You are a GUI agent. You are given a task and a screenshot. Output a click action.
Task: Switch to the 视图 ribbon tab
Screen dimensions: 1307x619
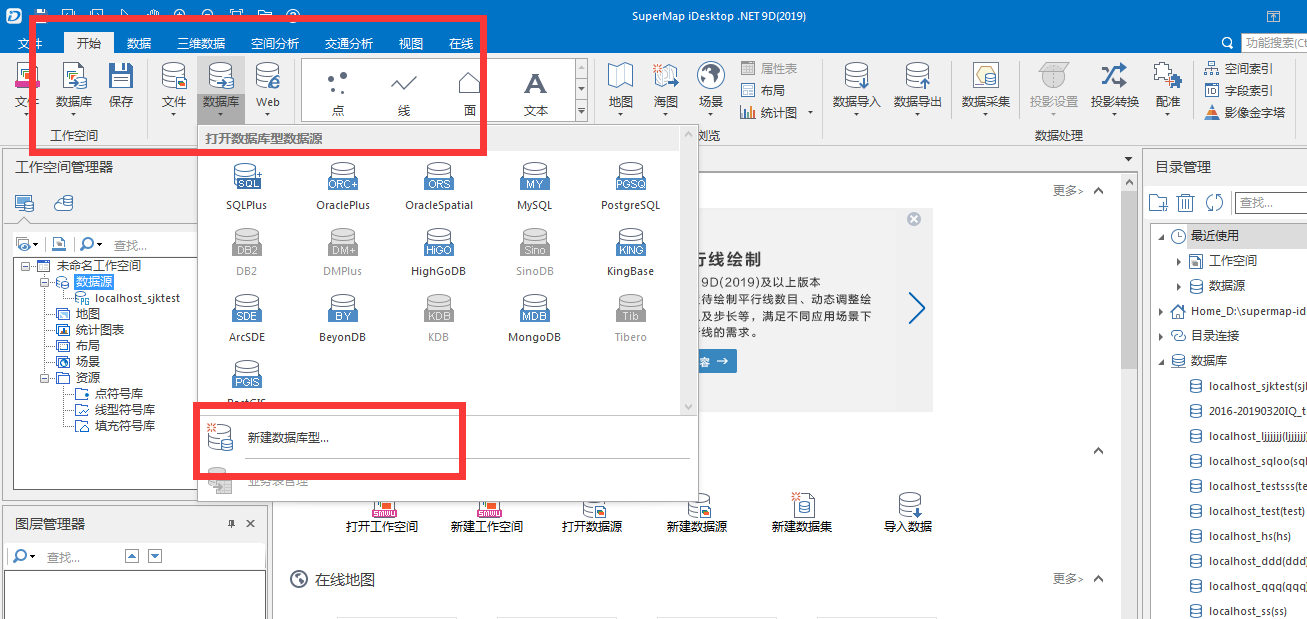pos(411,44)
